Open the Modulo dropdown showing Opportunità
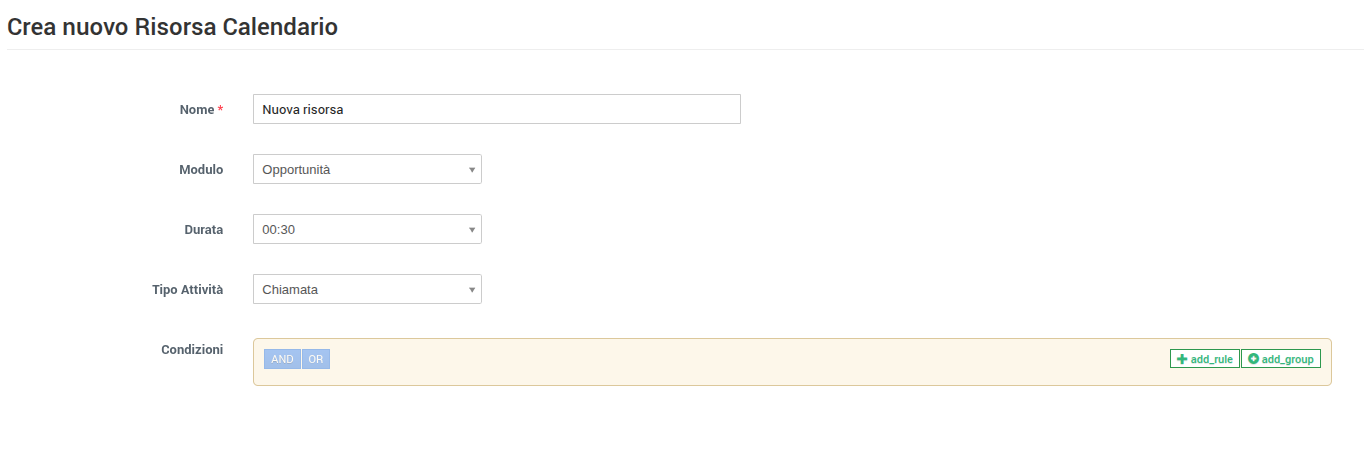Screen dimensions: 1364x466 (360, 170)
